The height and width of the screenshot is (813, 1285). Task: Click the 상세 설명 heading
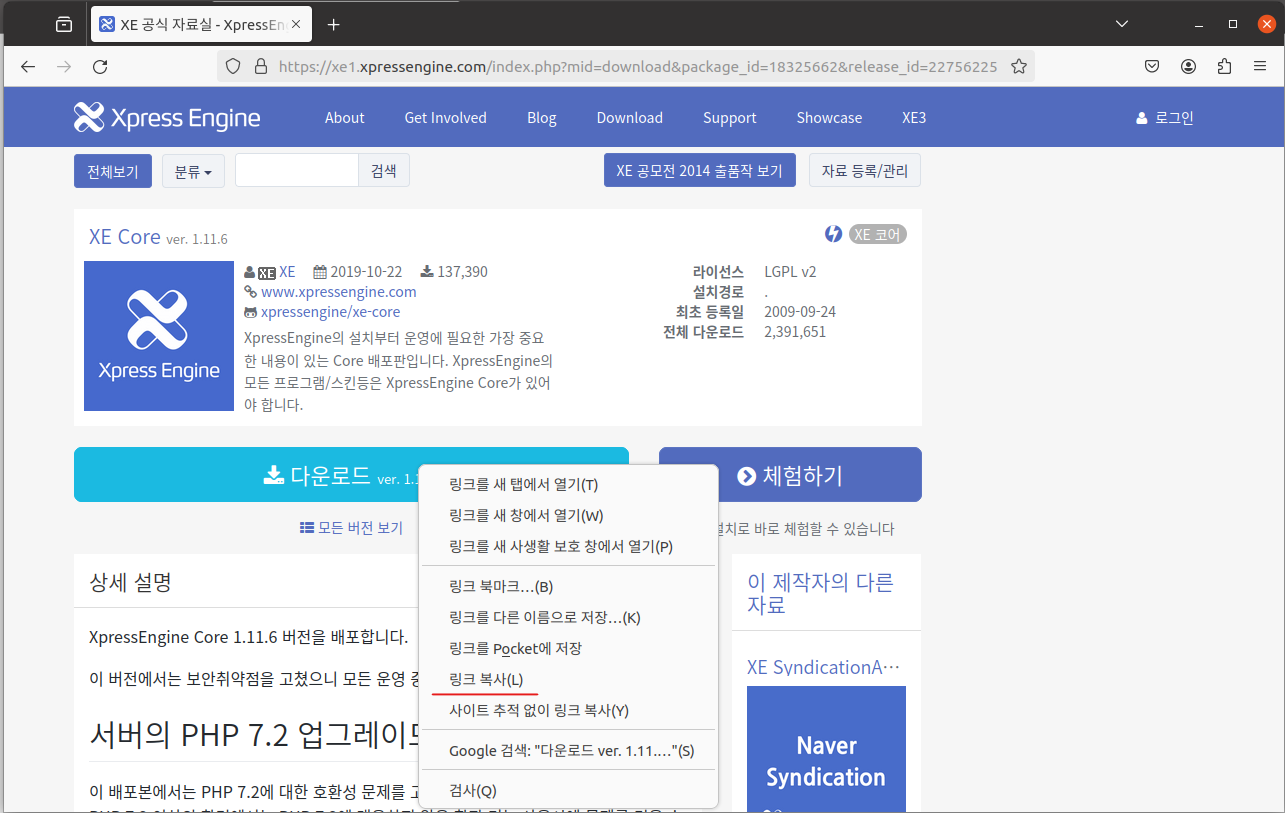click(130, 582)
